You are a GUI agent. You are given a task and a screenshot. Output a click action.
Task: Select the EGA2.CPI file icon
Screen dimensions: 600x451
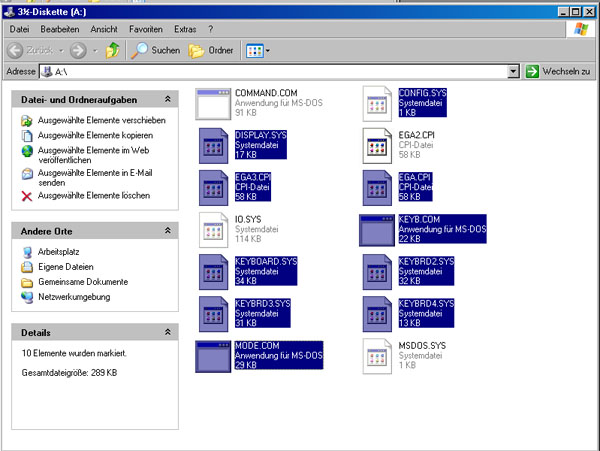[x=377, y=146]
